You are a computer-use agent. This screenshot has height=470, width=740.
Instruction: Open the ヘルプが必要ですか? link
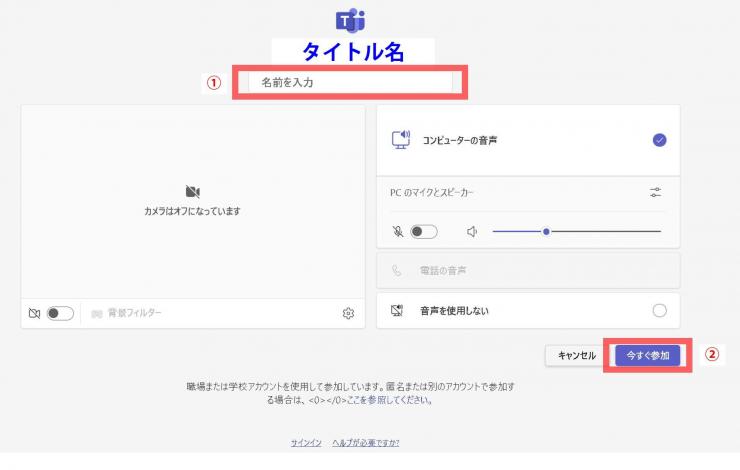point(365,442)
